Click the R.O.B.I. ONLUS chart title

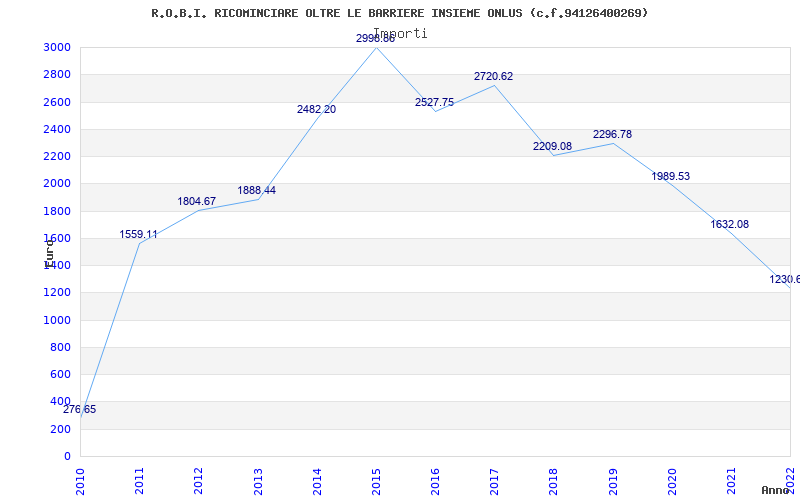399,13
